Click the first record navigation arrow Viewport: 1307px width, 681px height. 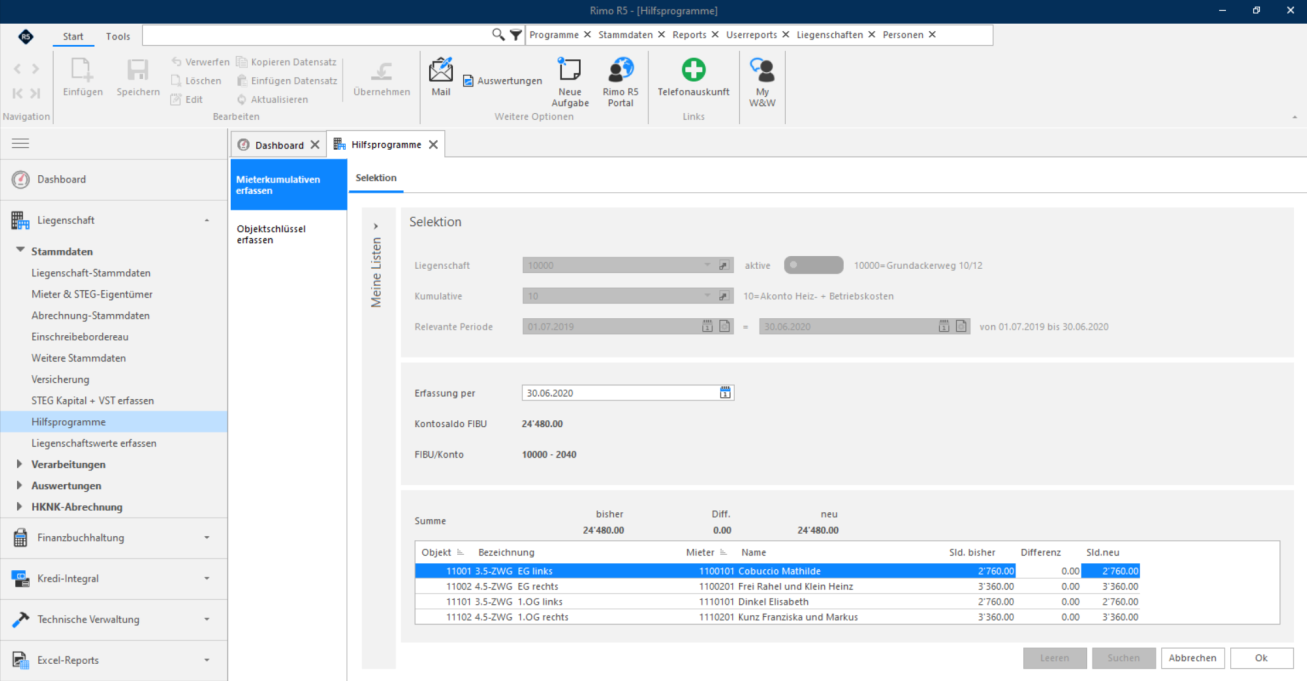[17, 93]
